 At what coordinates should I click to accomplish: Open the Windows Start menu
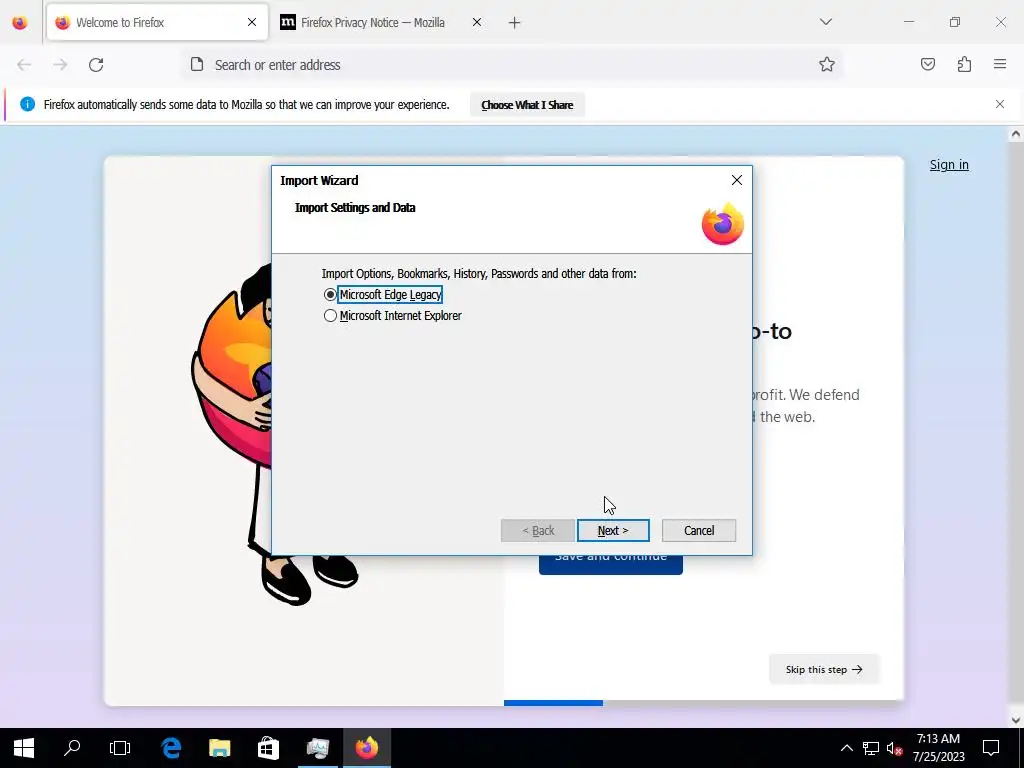pos(24,748)
